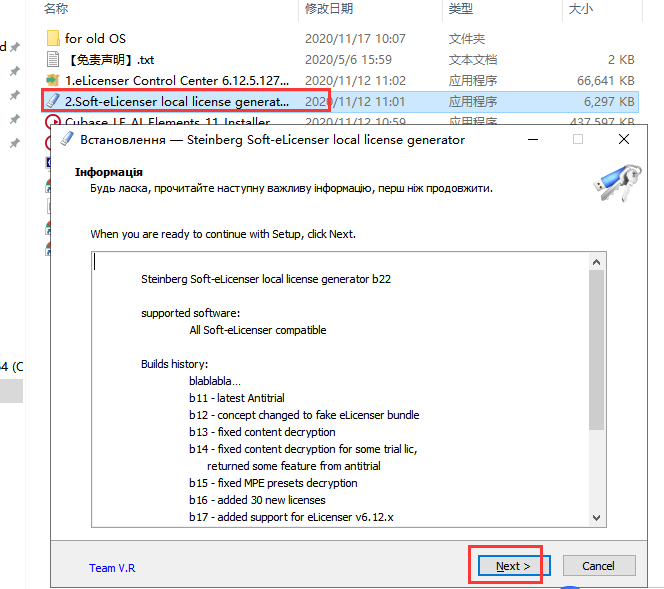Click the setup icon in installer title bar
The width and height of the screenshot is (664, 589).
(68, 140)
